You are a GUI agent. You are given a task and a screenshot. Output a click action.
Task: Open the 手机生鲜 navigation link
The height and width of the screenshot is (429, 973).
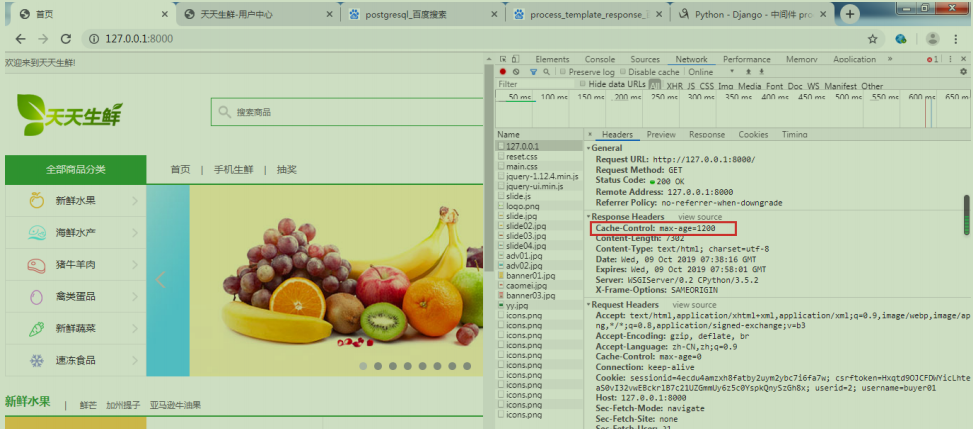coord(233,169)
